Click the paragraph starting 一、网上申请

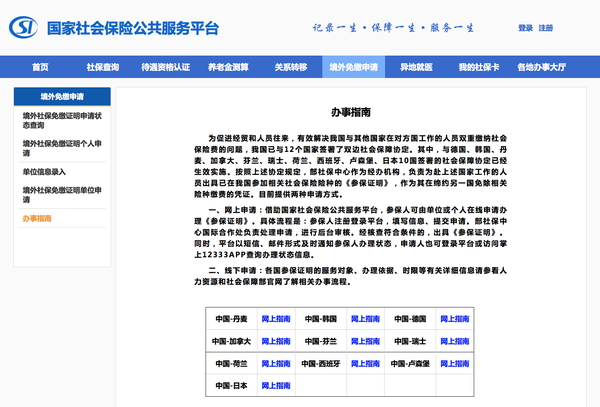click(351, 232)
